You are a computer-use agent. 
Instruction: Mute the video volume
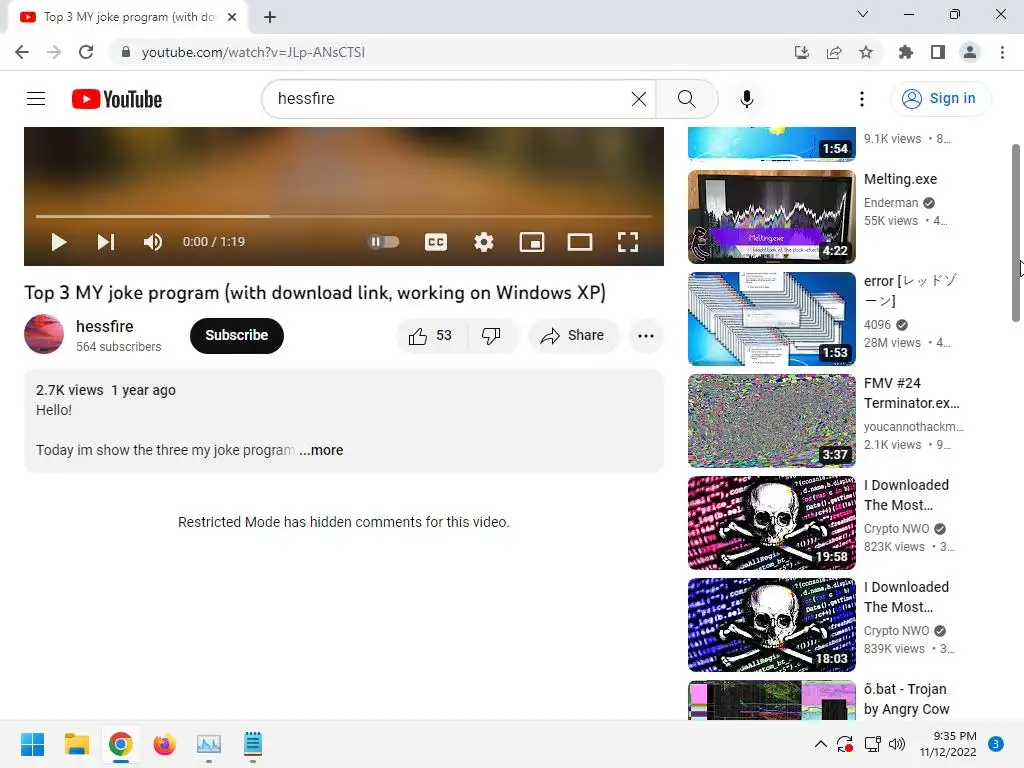pos(153,242)
